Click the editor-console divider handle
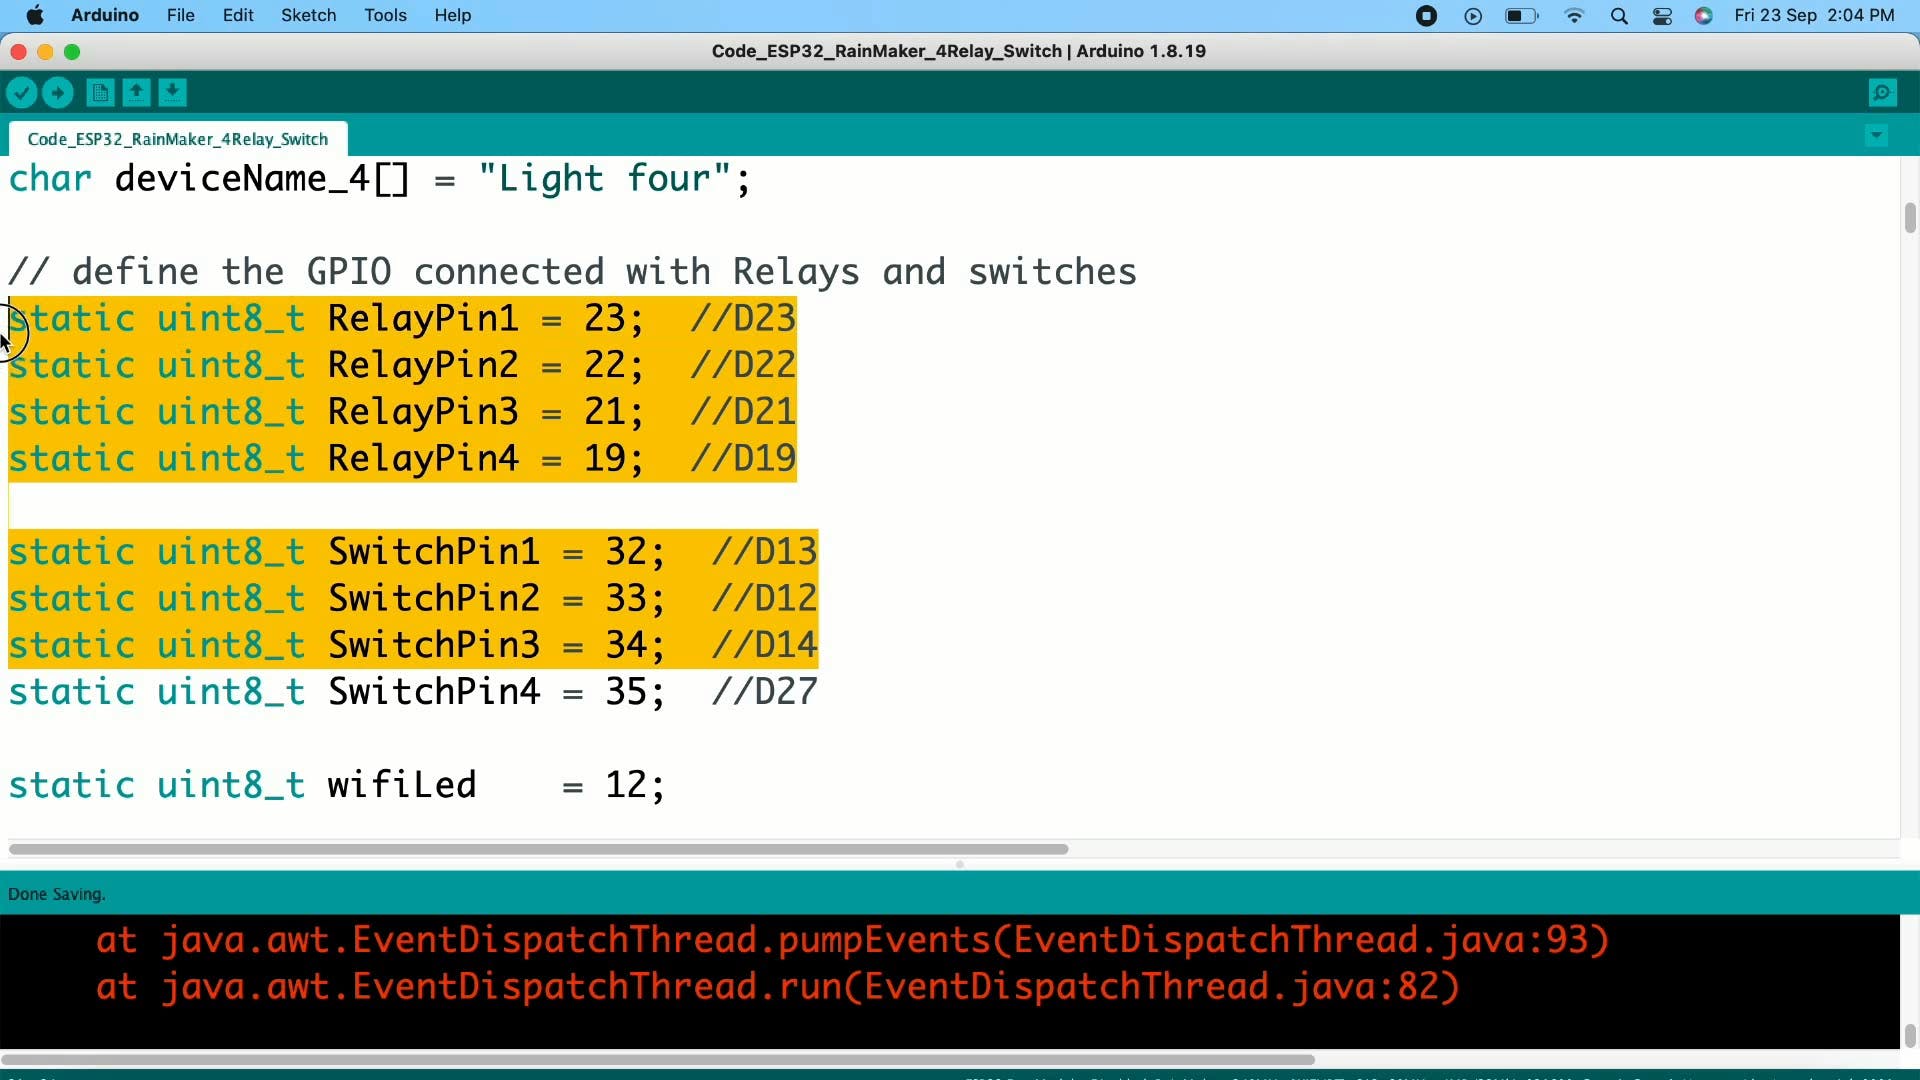 (x=960, y=864)
